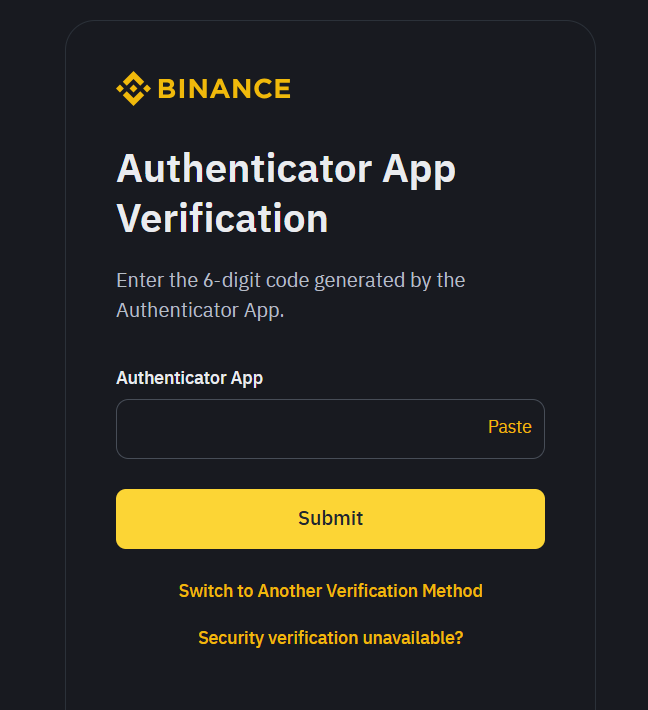Click the left edge of the code input
This screenshot has height=710, width=648.
tap(131, 429)
